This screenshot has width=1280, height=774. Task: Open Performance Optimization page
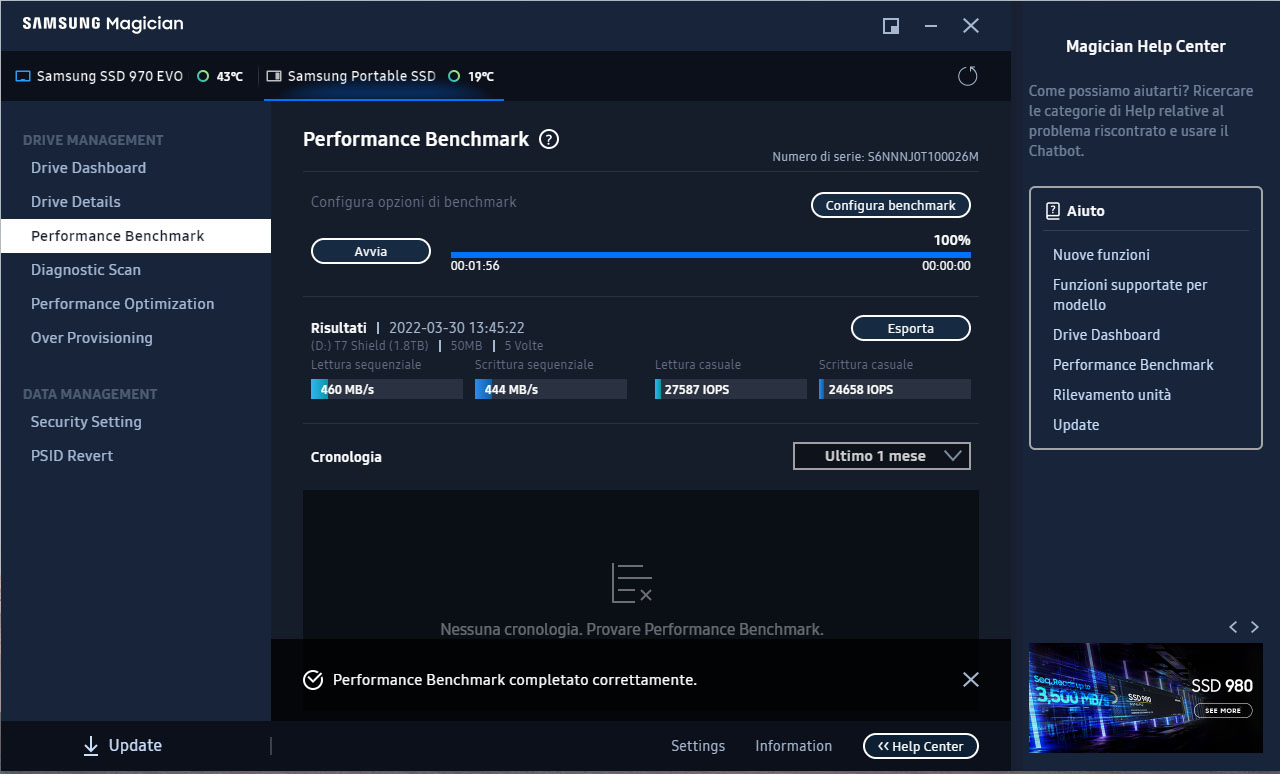pos(135,304)
